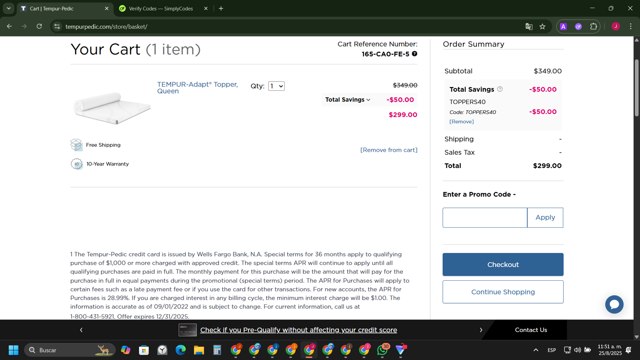Image resolution: width=640 pixels, height=360 pixels.
Task: Open Microsoft Store from taskbar
Action: (x=144, y=350)
